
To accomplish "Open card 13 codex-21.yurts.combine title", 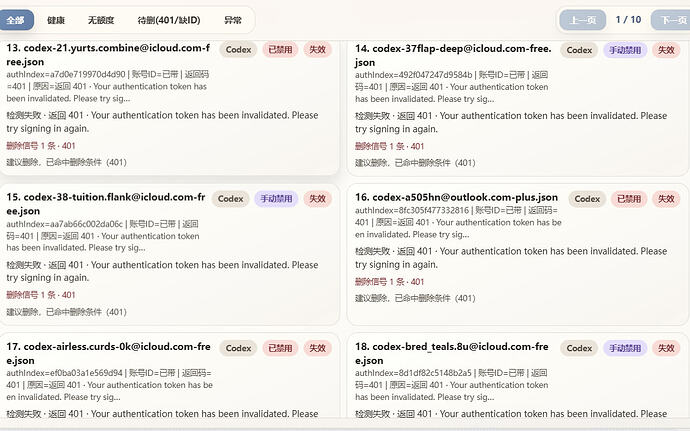I will [x=108, y=55].
